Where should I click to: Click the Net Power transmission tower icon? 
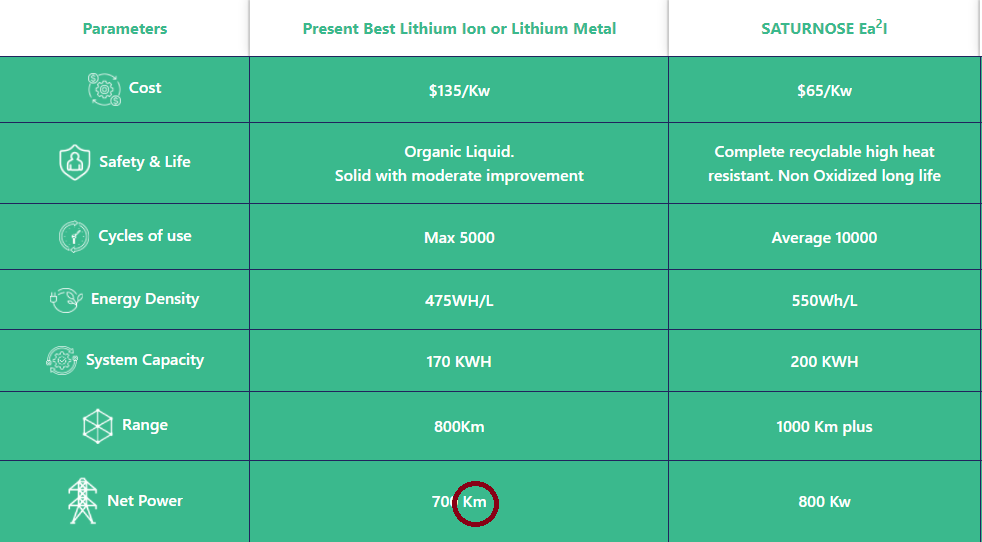[82, 501]
